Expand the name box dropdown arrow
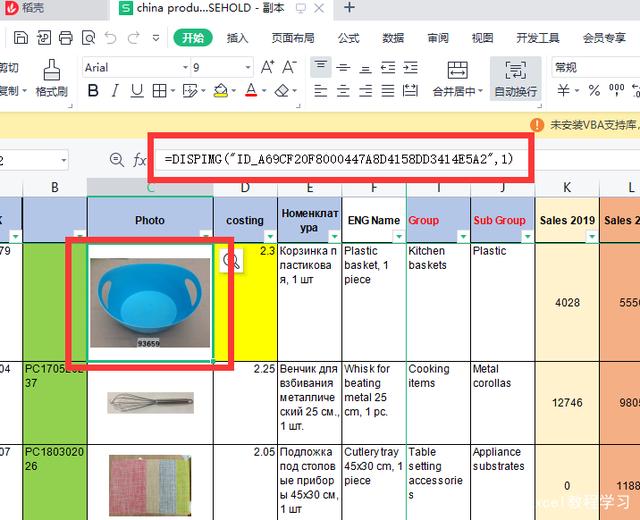Image resolution: width=640 pixels, height=520 pixels. pos(64,160)
